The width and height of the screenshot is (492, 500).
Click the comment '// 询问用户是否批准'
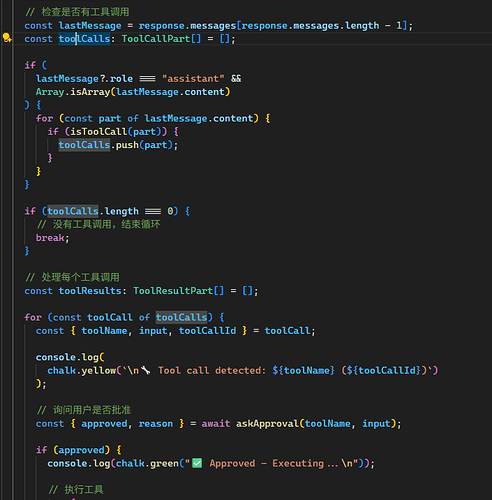[84, 410]
